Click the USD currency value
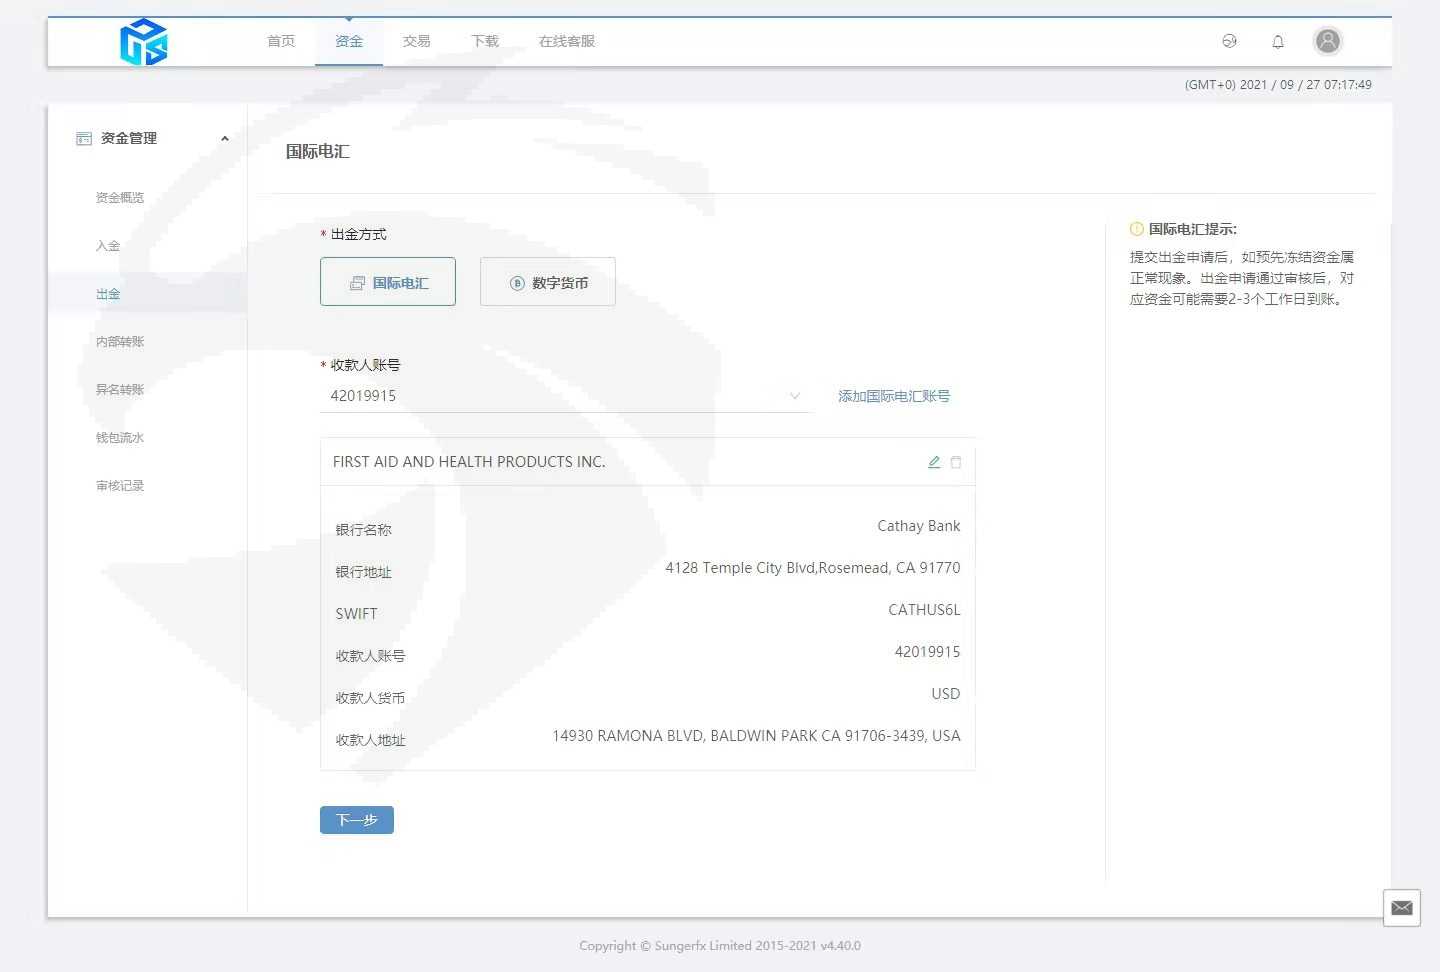Image resolution: width=1440 pixels, height=972 pixels. [946, 694]
